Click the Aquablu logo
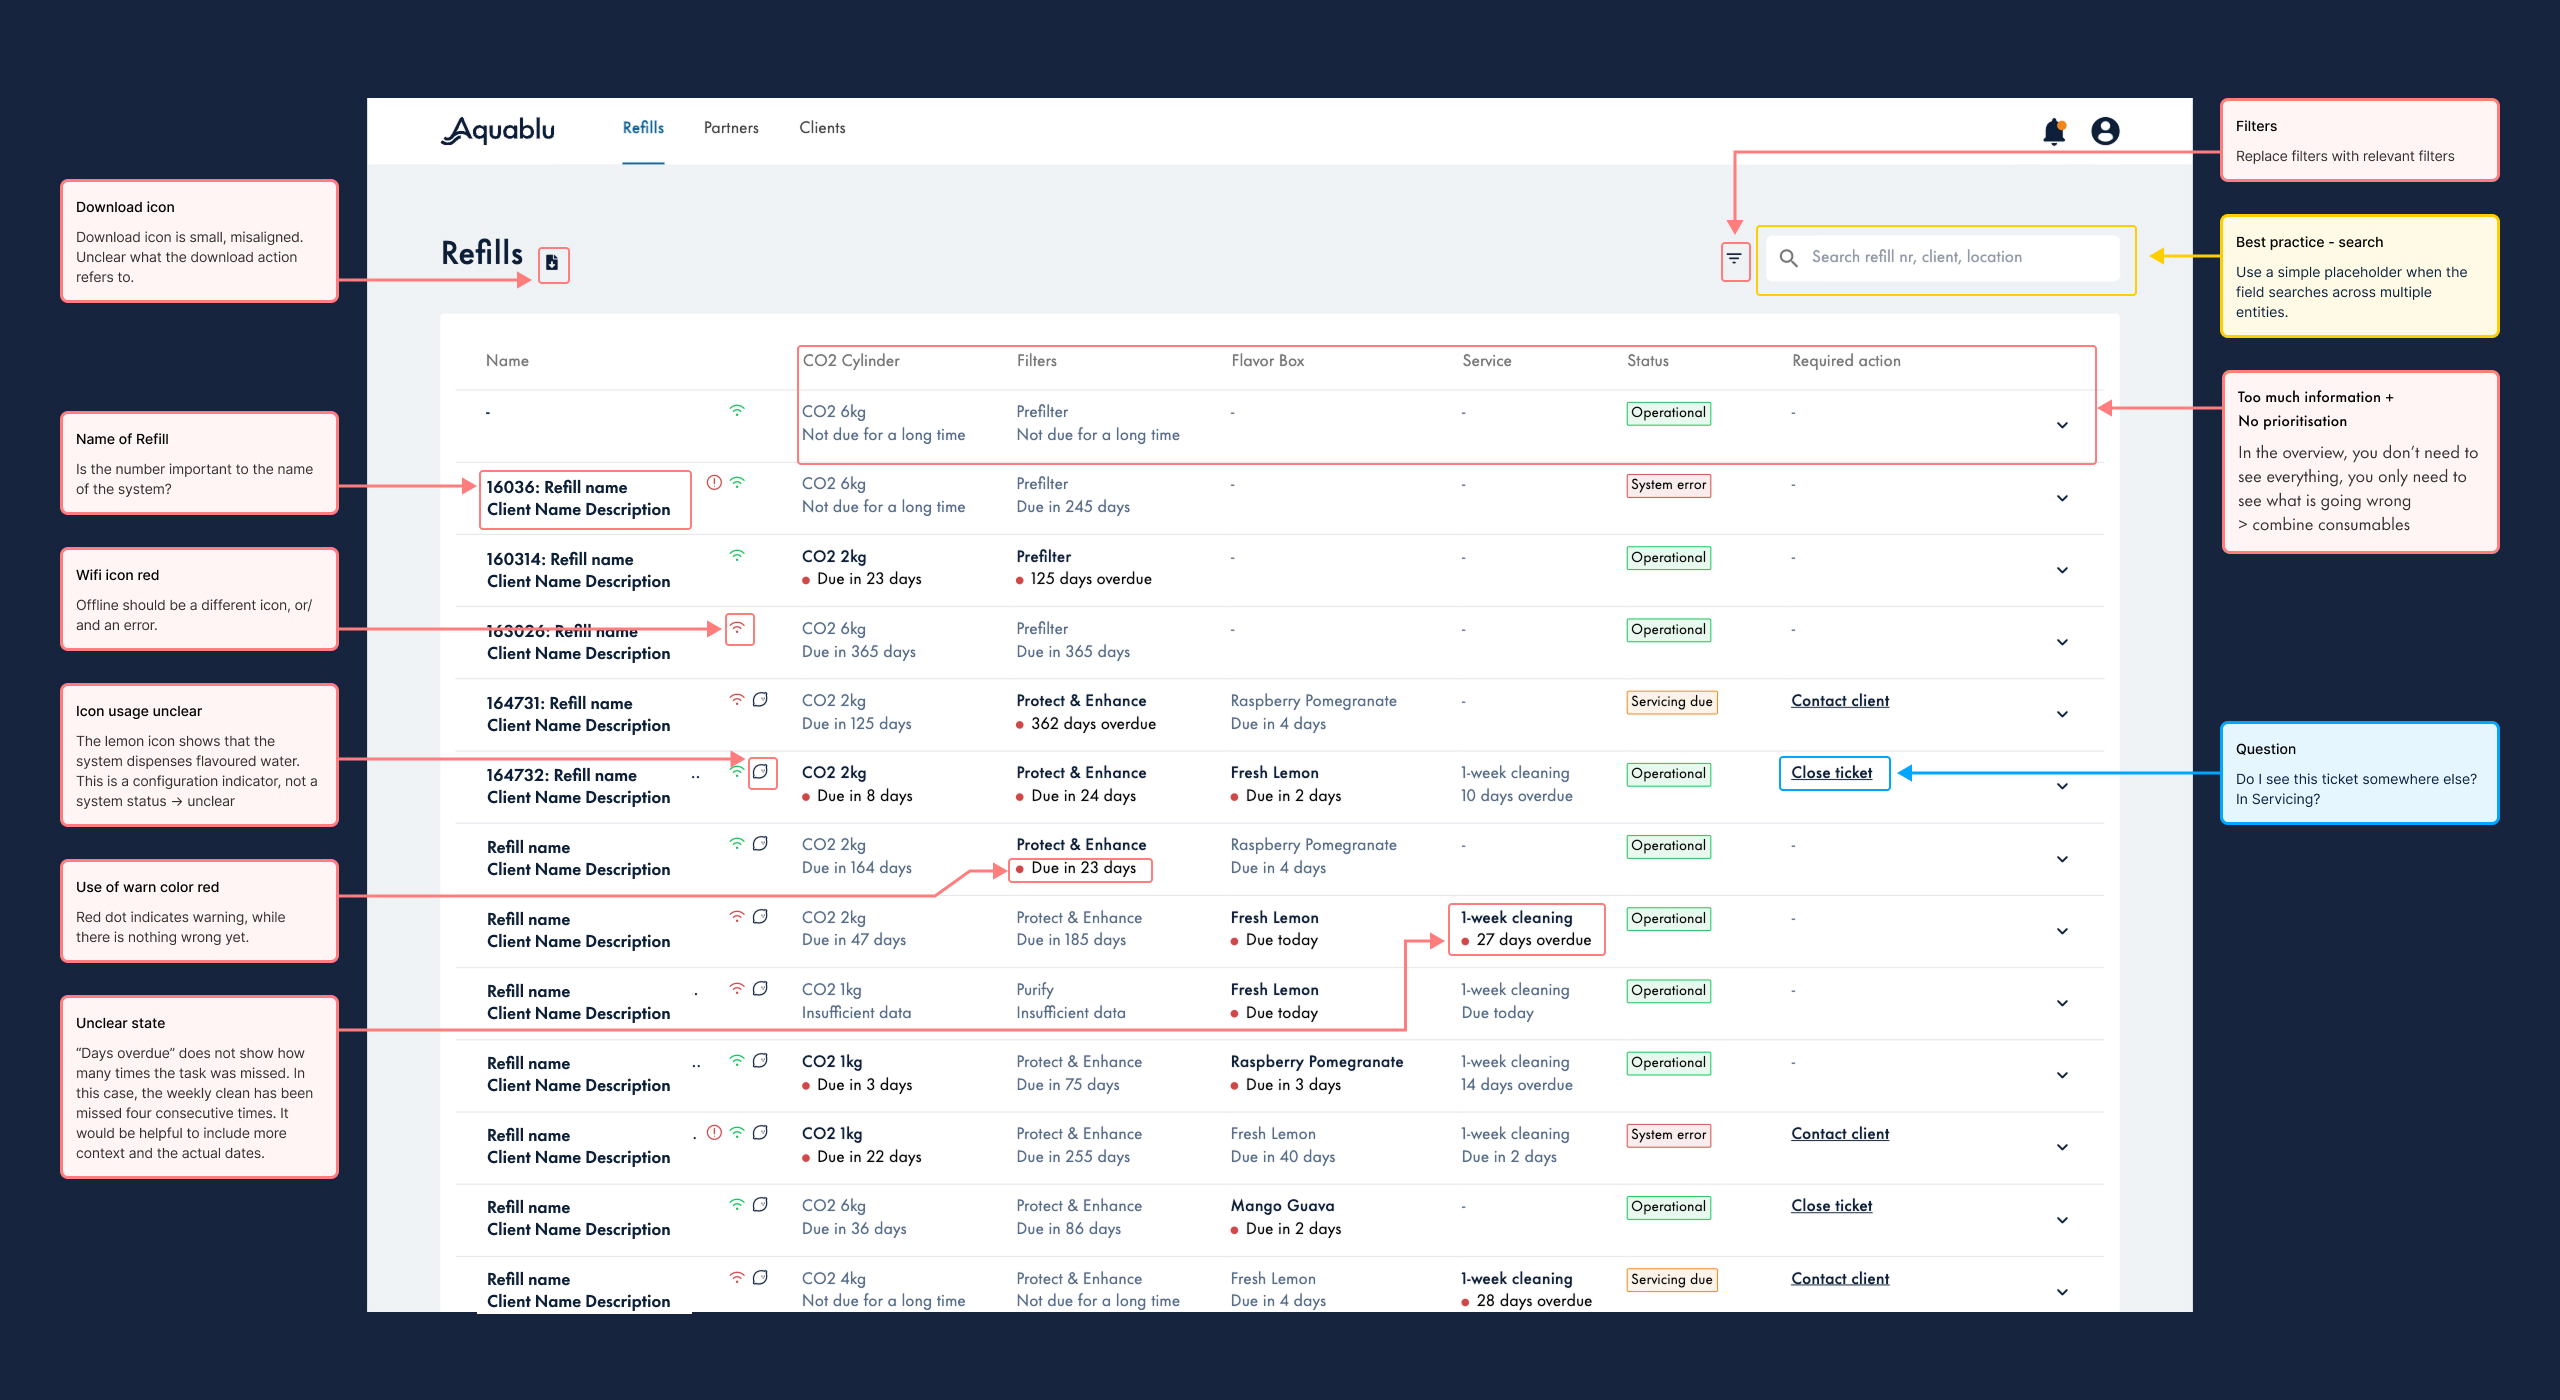Viewport: 2560px width, 1400px height. pos(498,130)
